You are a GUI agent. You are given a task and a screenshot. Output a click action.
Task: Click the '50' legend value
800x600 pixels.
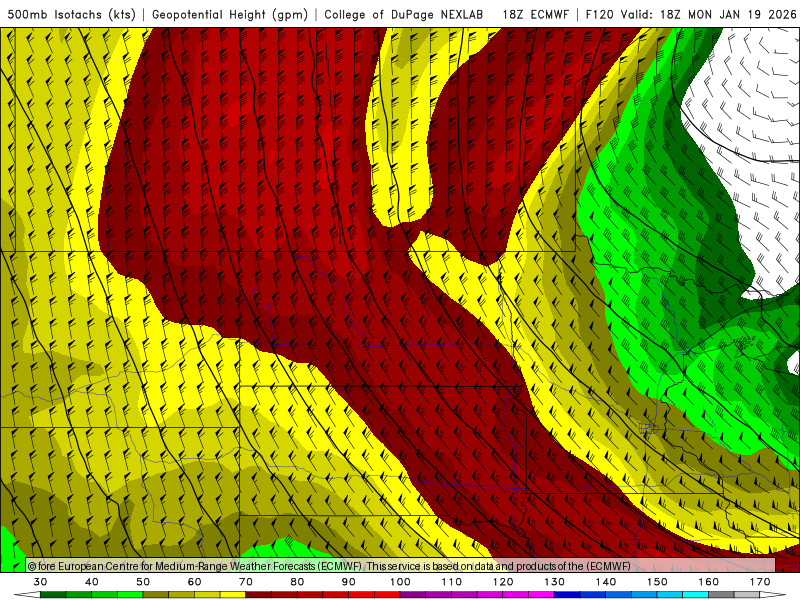(x=143, y=582)
